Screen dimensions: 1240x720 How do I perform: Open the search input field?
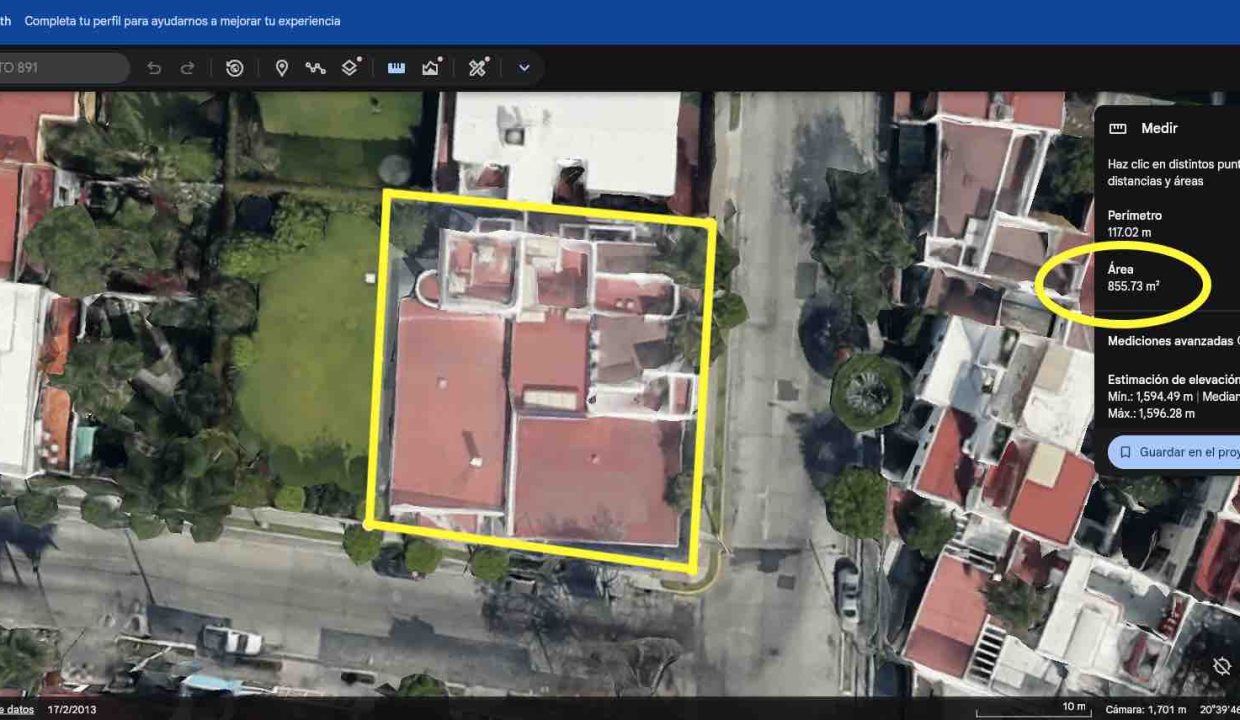coord(60,68)
